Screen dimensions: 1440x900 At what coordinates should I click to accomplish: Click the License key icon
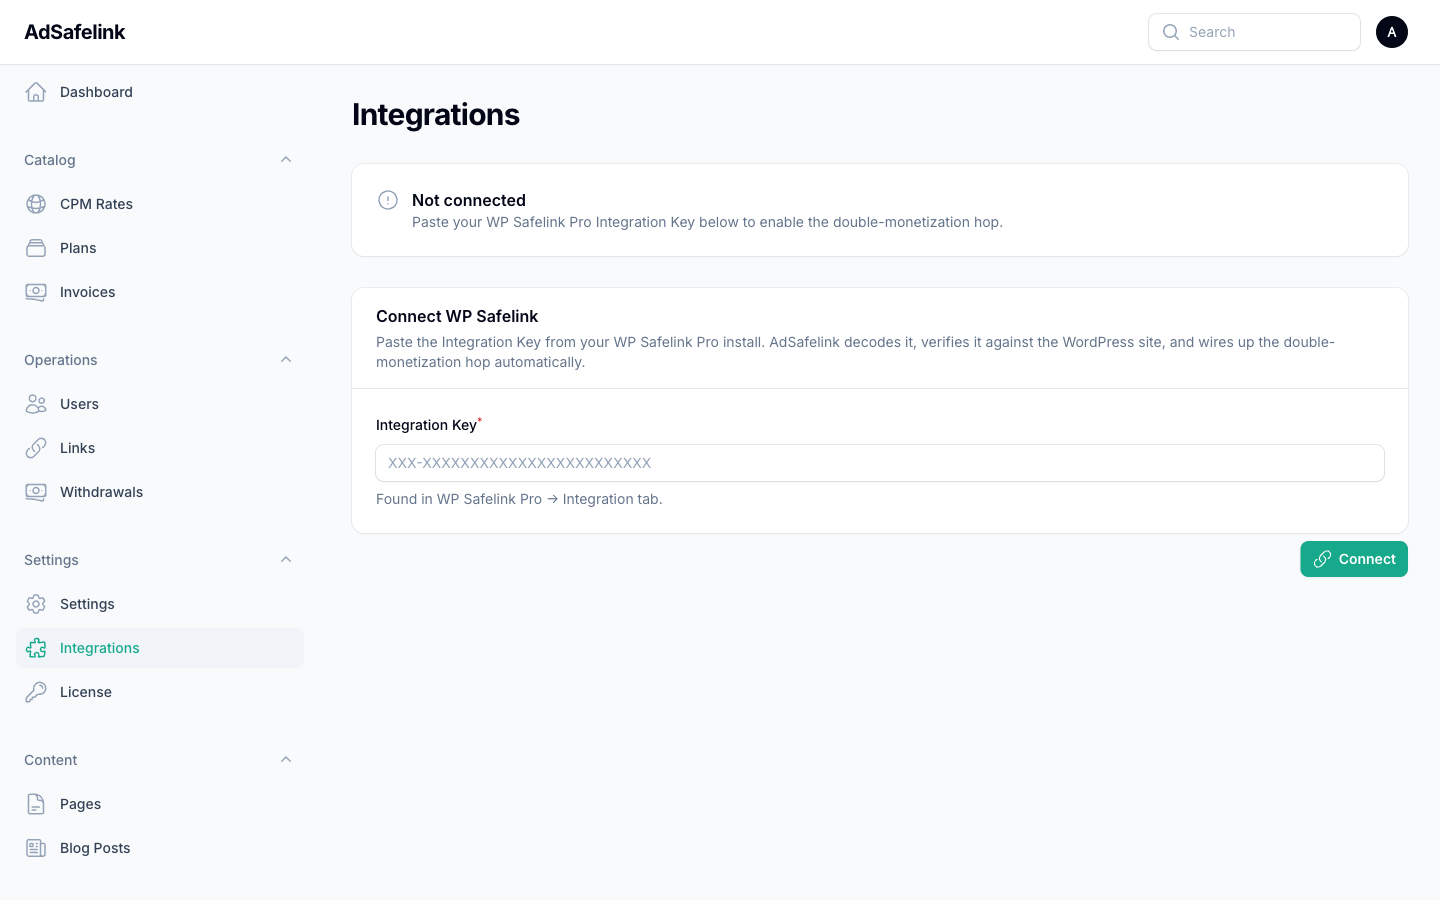pos(36,692)
